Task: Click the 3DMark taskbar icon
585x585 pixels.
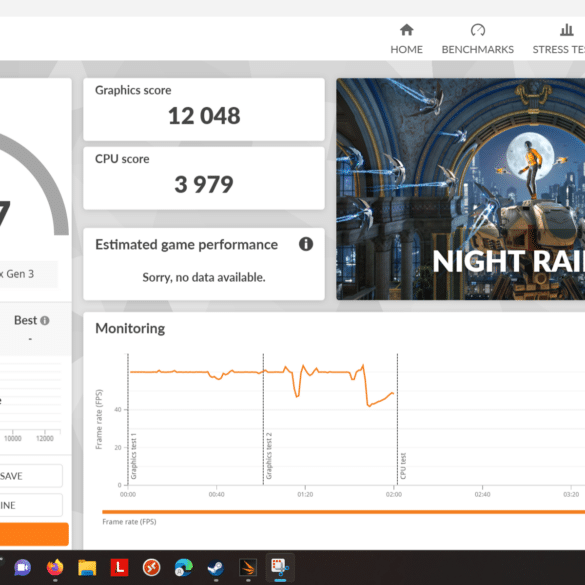Action: [x=248, y=567]
